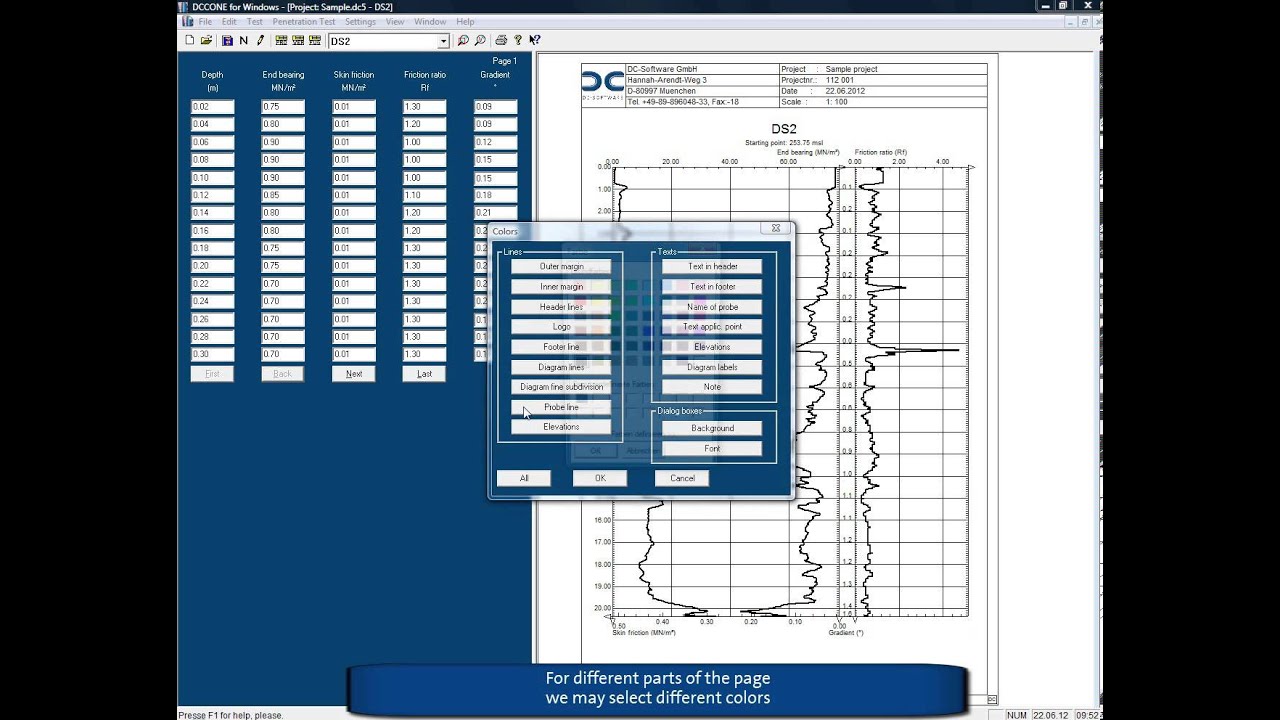Click the dialog boxes Font button

712,449
